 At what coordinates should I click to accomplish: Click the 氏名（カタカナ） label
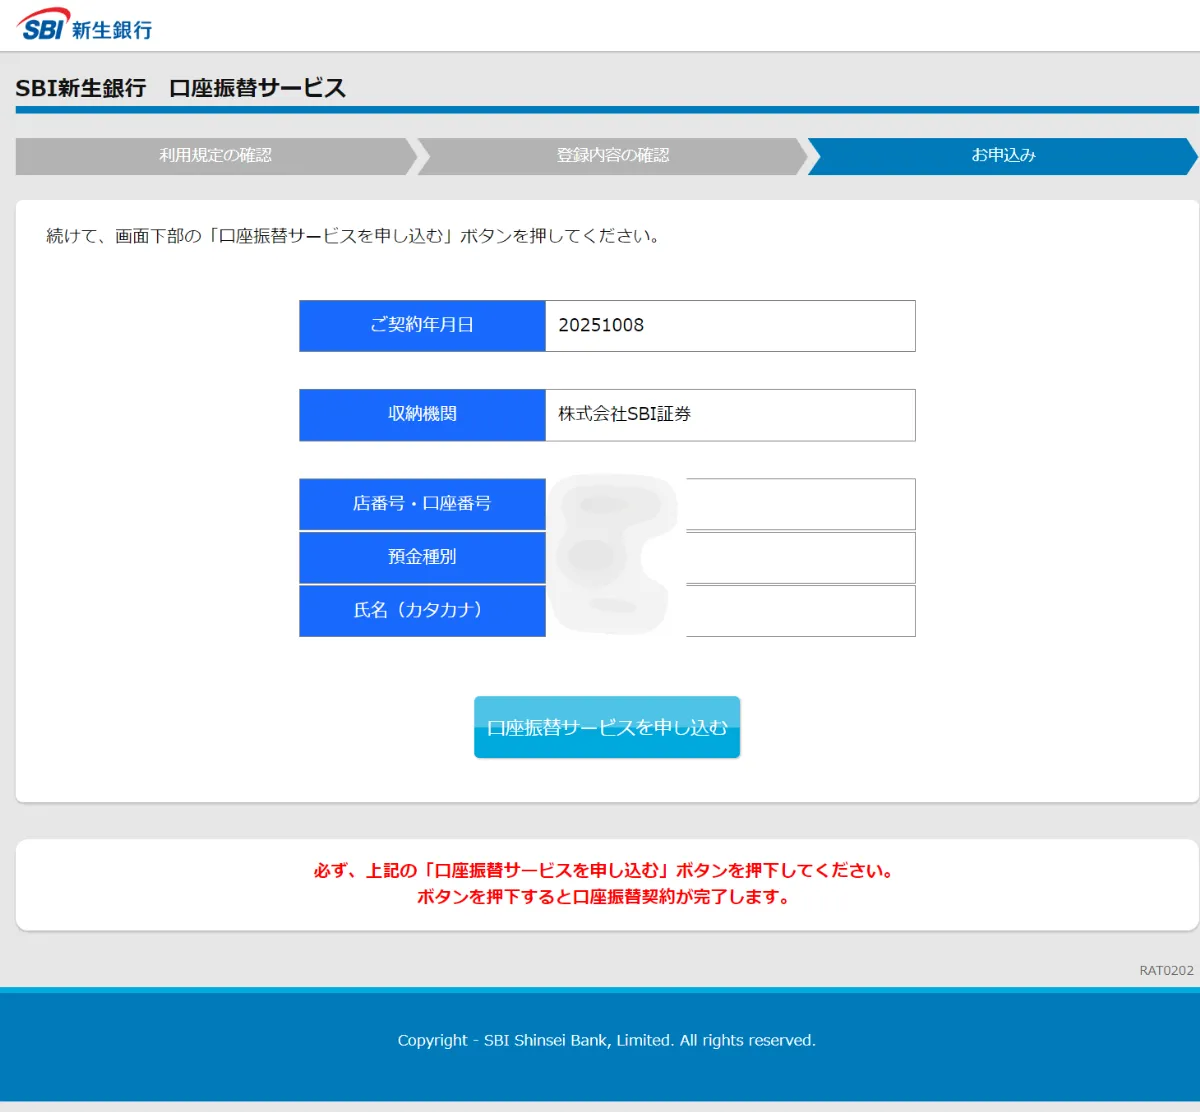pyautogui.click(x=422, y=610)
